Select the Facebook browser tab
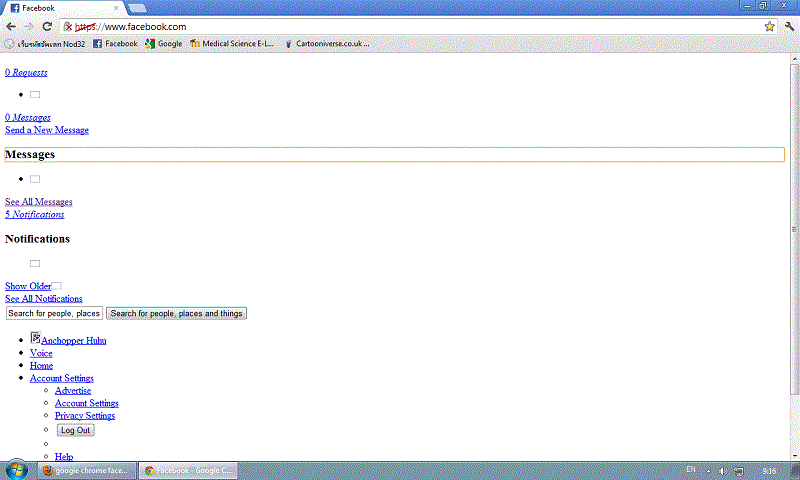800x480 pixels. pyautogui.click(x=63, y=8)
